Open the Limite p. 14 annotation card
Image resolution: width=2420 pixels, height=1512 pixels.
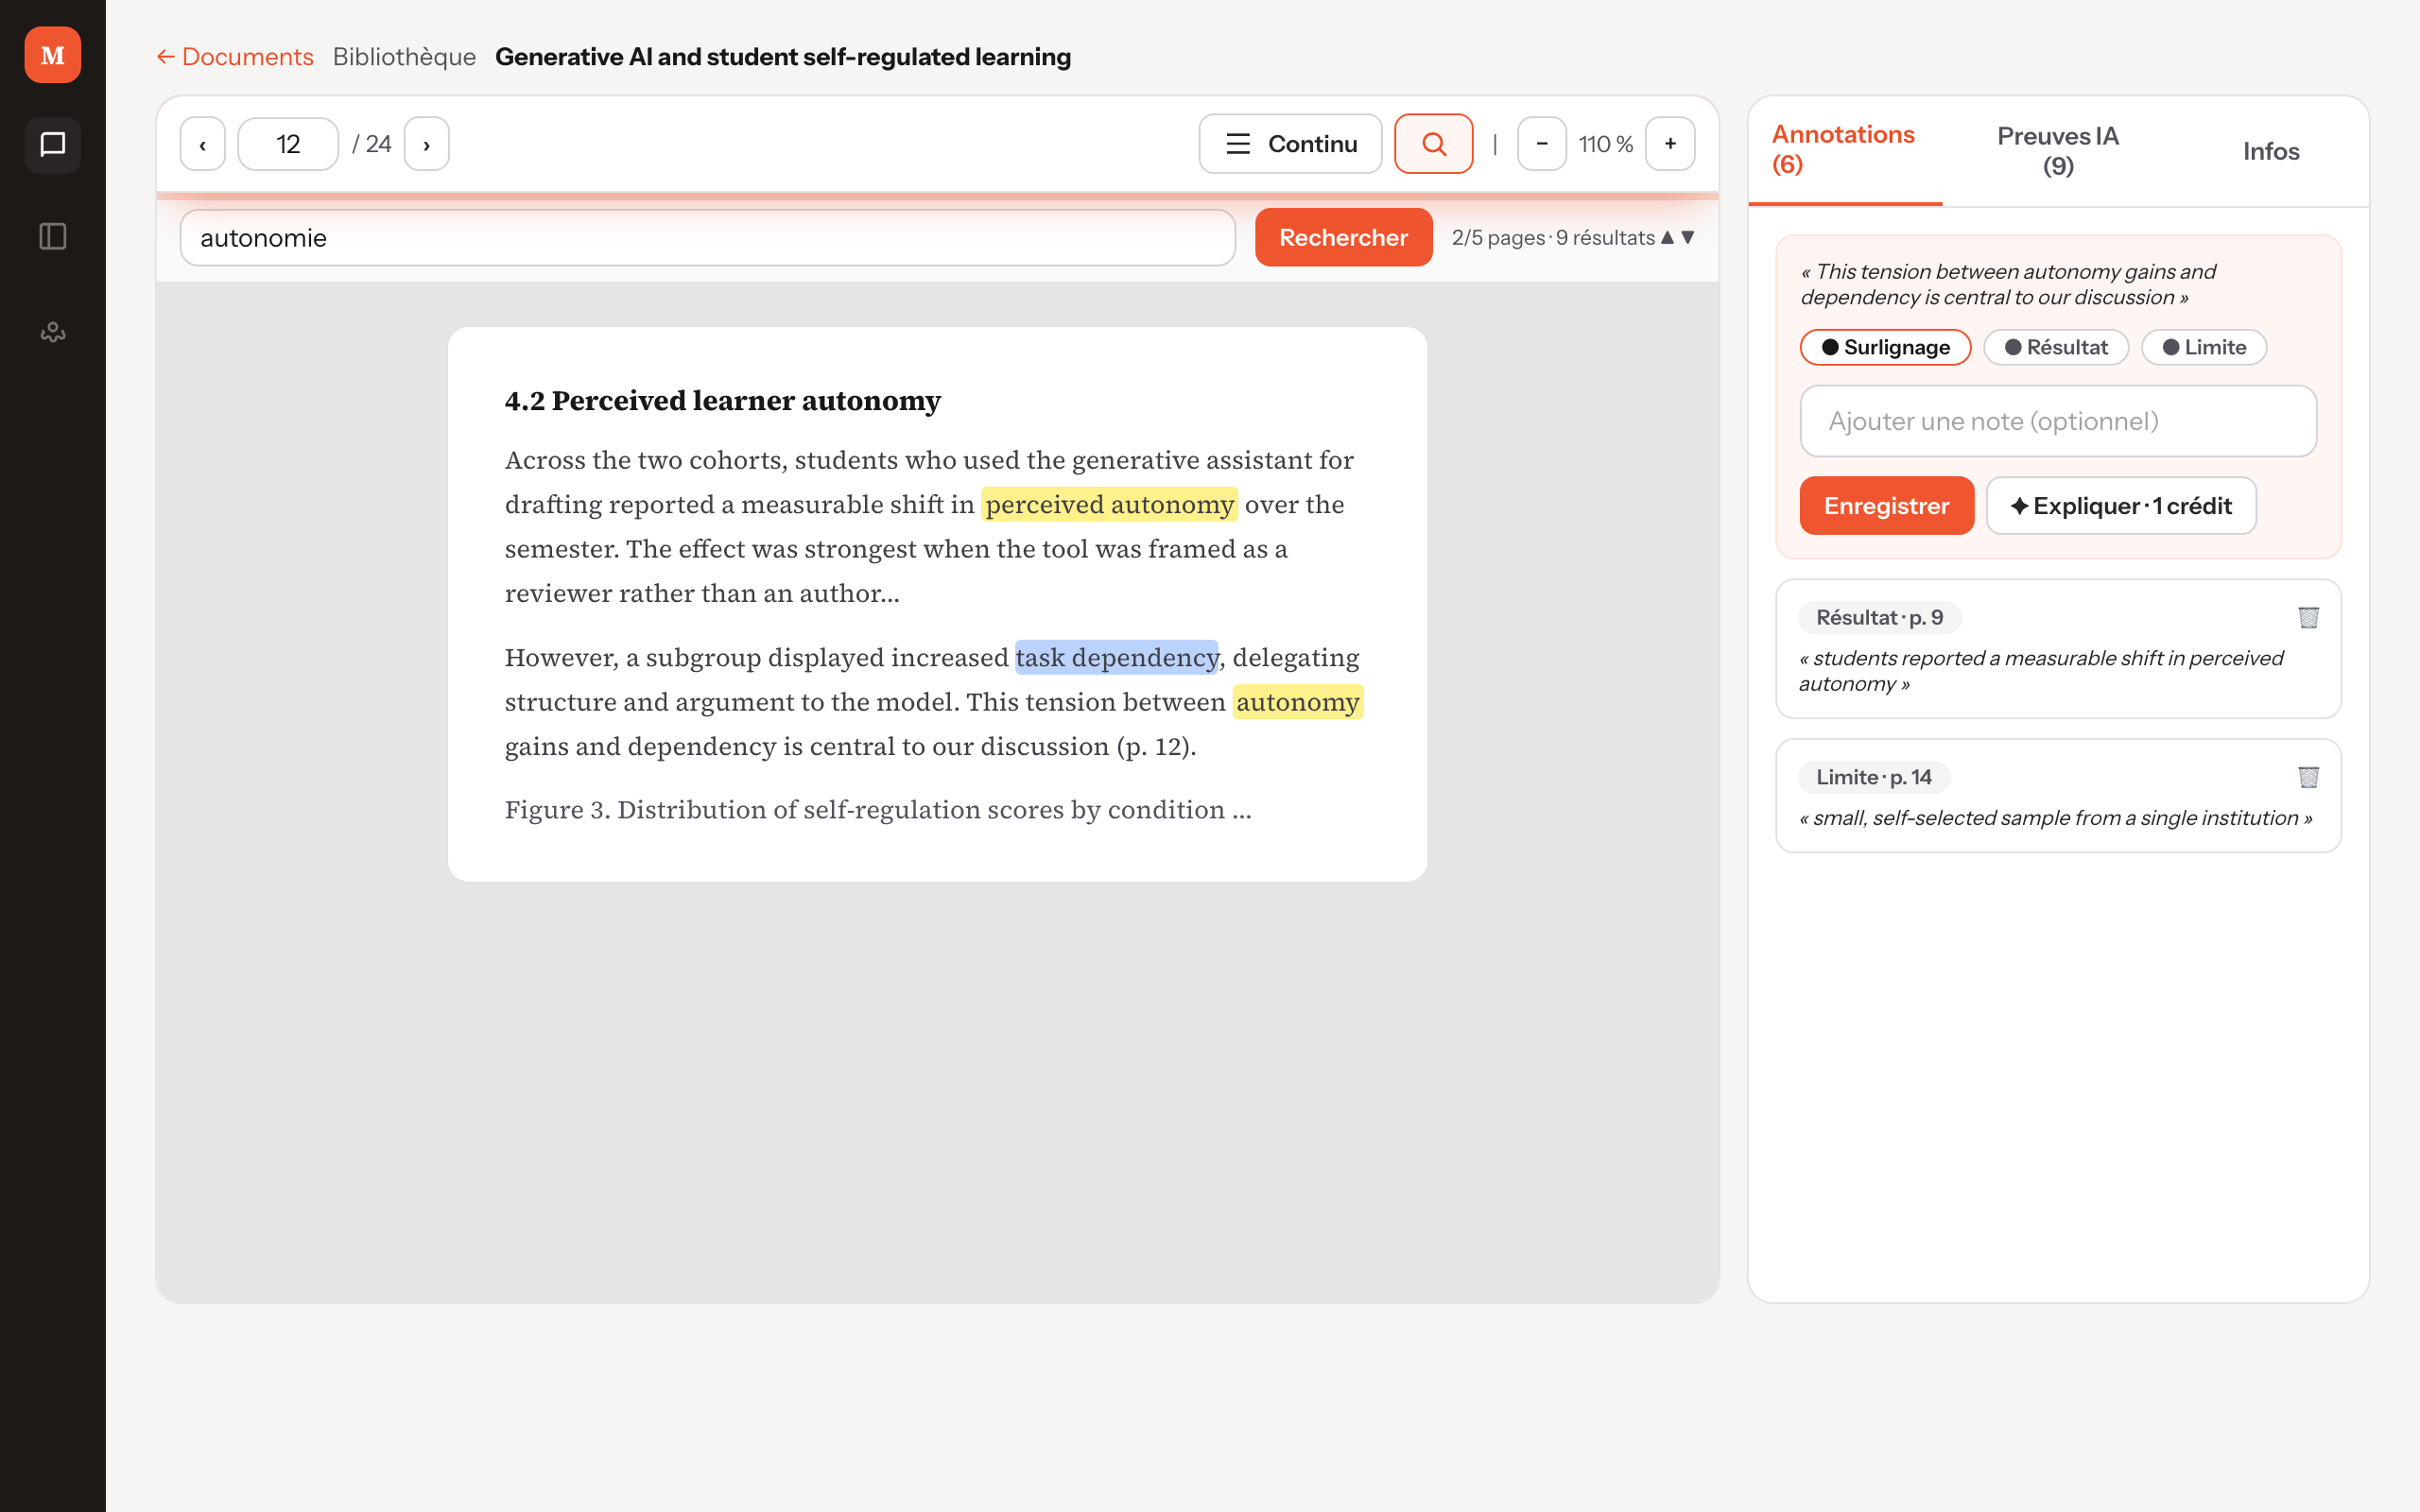[2058, 796]
